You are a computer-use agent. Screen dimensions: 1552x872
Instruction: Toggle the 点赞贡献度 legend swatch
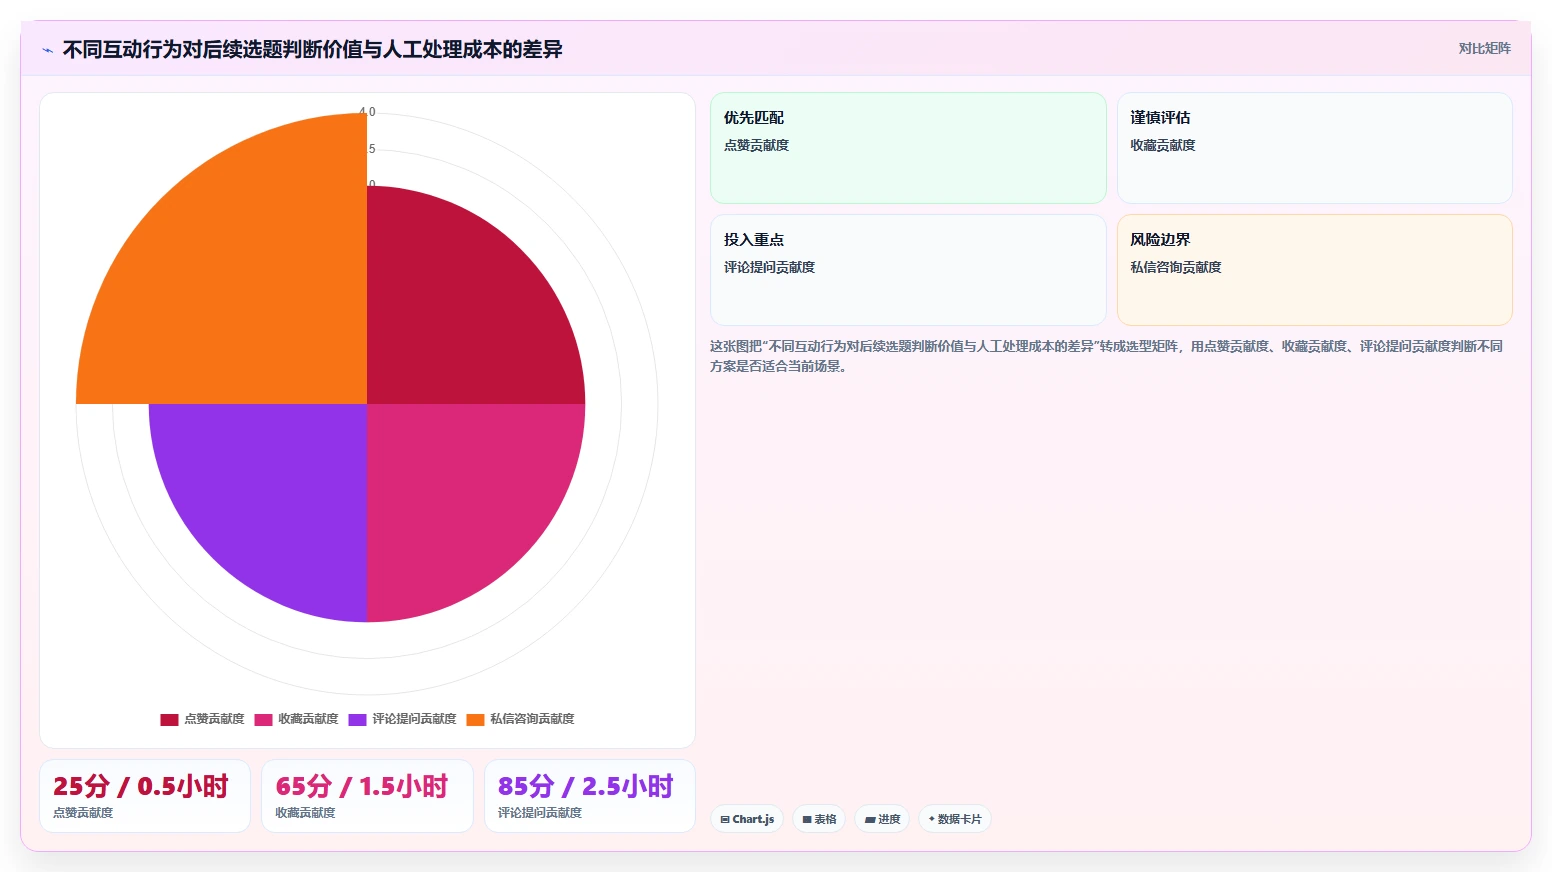(x=169, y=719)
